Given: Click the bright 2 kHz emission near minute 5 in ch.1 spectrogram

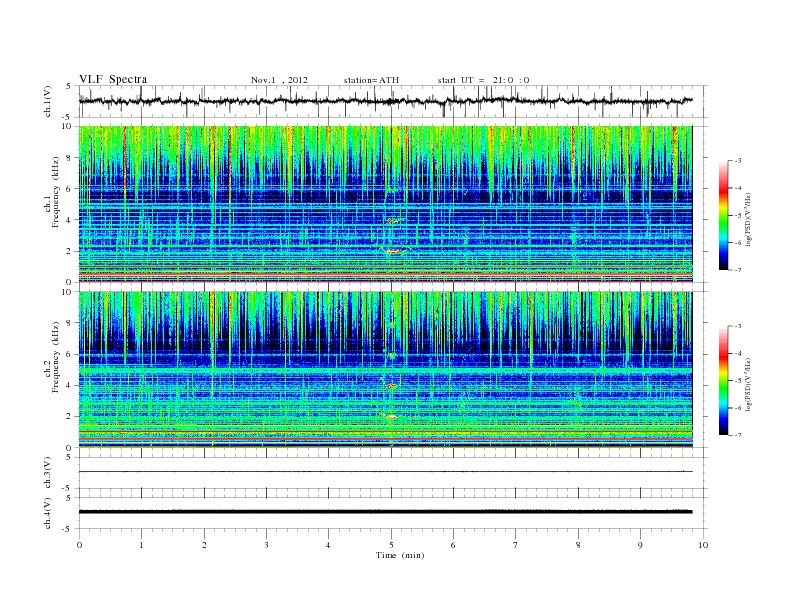Looking at the screenshot, I should 394,250.
